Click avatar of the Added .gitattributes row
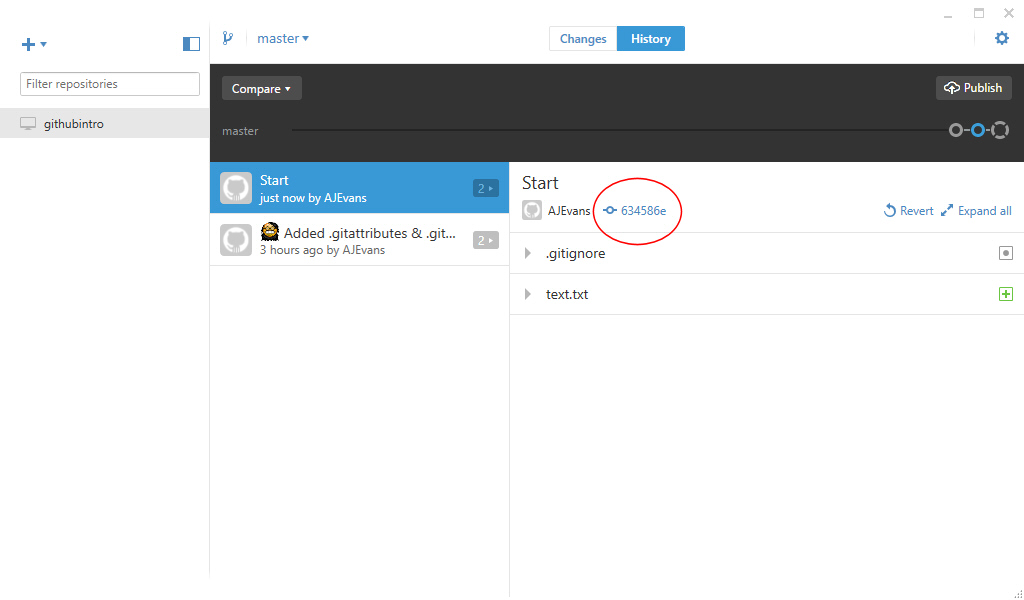1024x600 pixels. tap(236, 240)
